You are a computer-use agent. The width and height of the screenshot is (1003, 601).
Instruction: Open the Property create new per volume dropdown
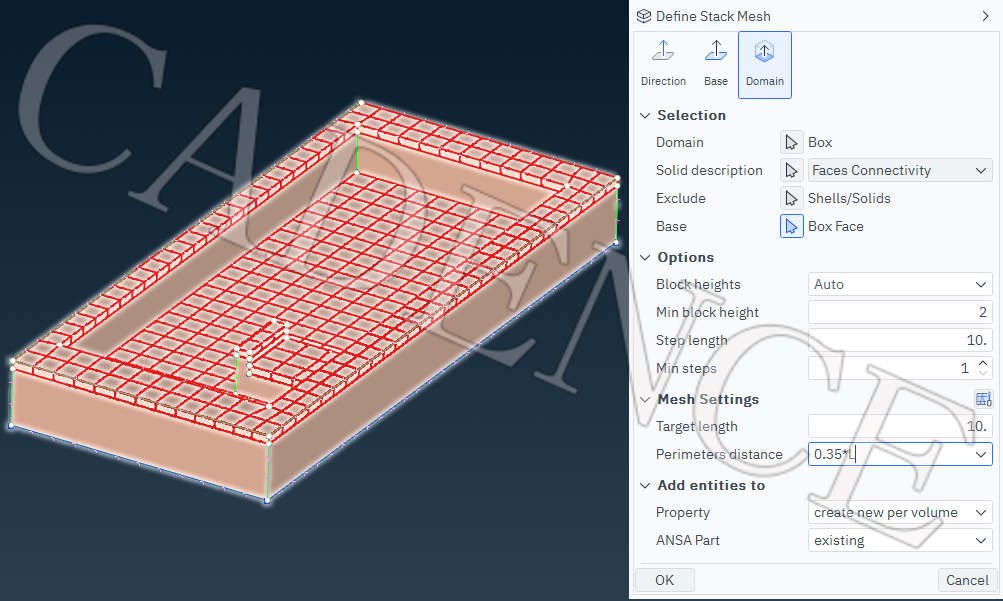(900, 512)
